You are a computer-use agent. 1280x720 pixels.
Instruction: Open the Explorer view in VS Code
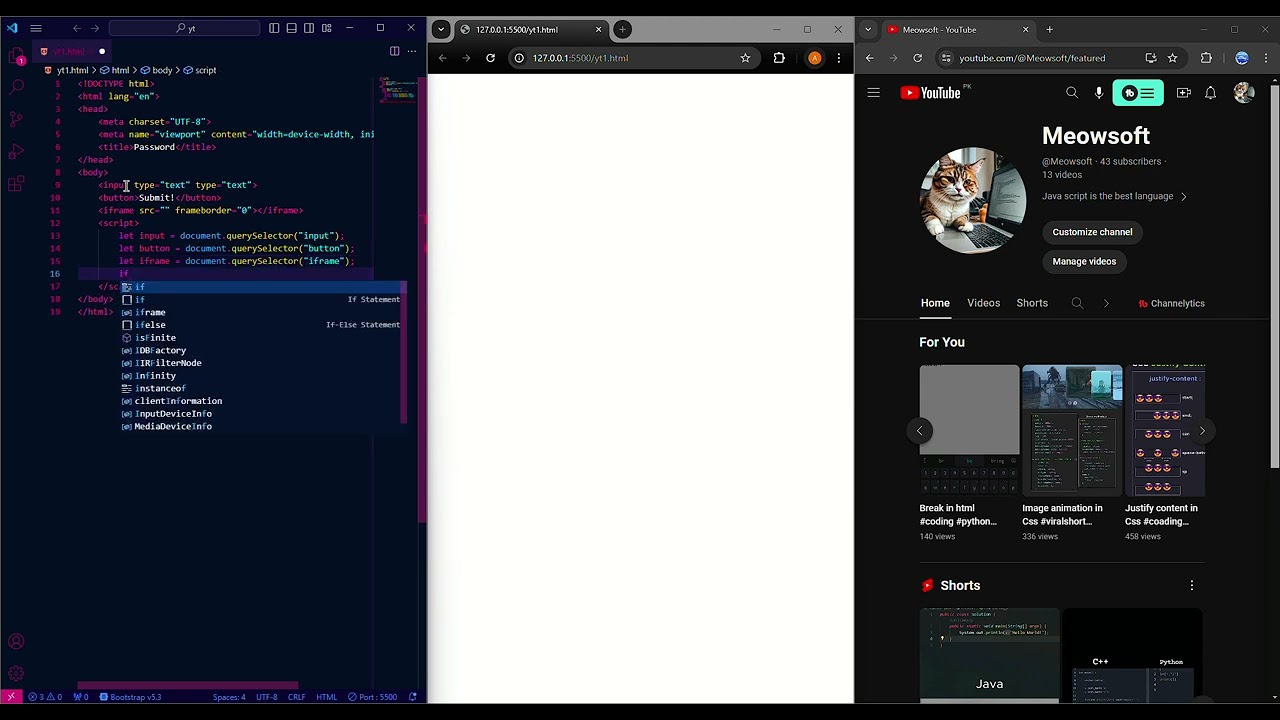[16, 56]
